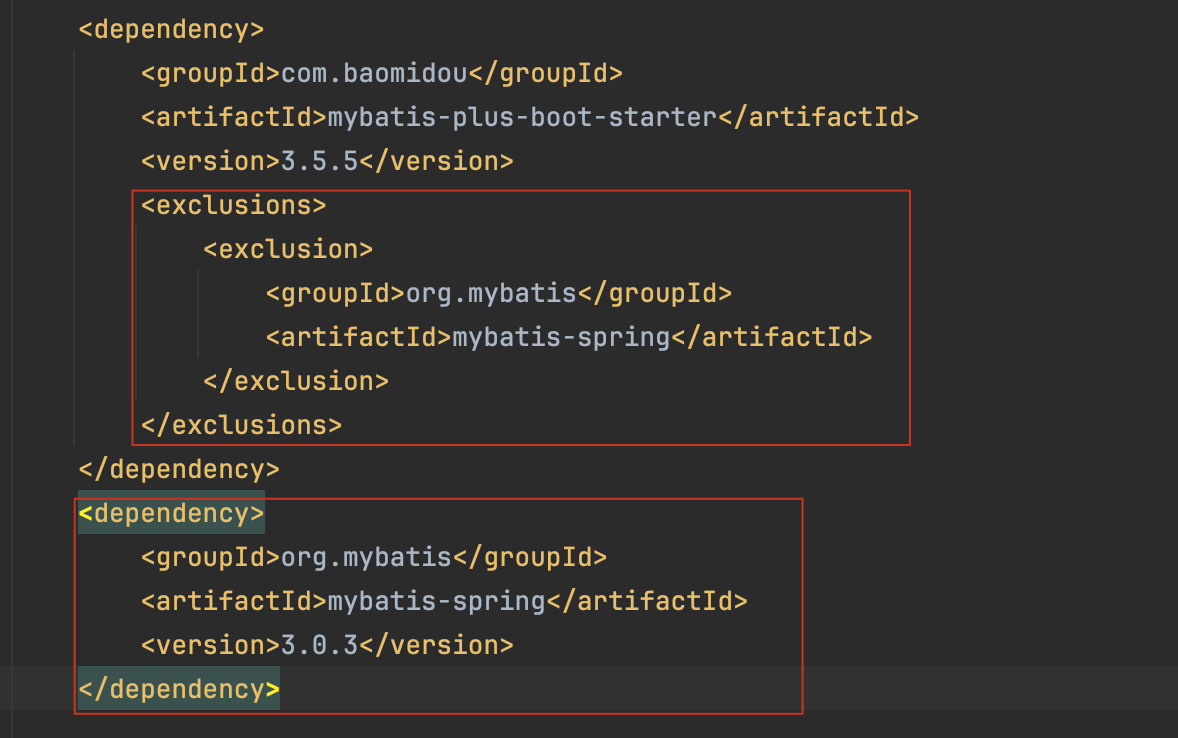The image size is (1178, 738).
Task: Select the org.mybatis text inside the exclusion
Action: click(x=490, y=292)
